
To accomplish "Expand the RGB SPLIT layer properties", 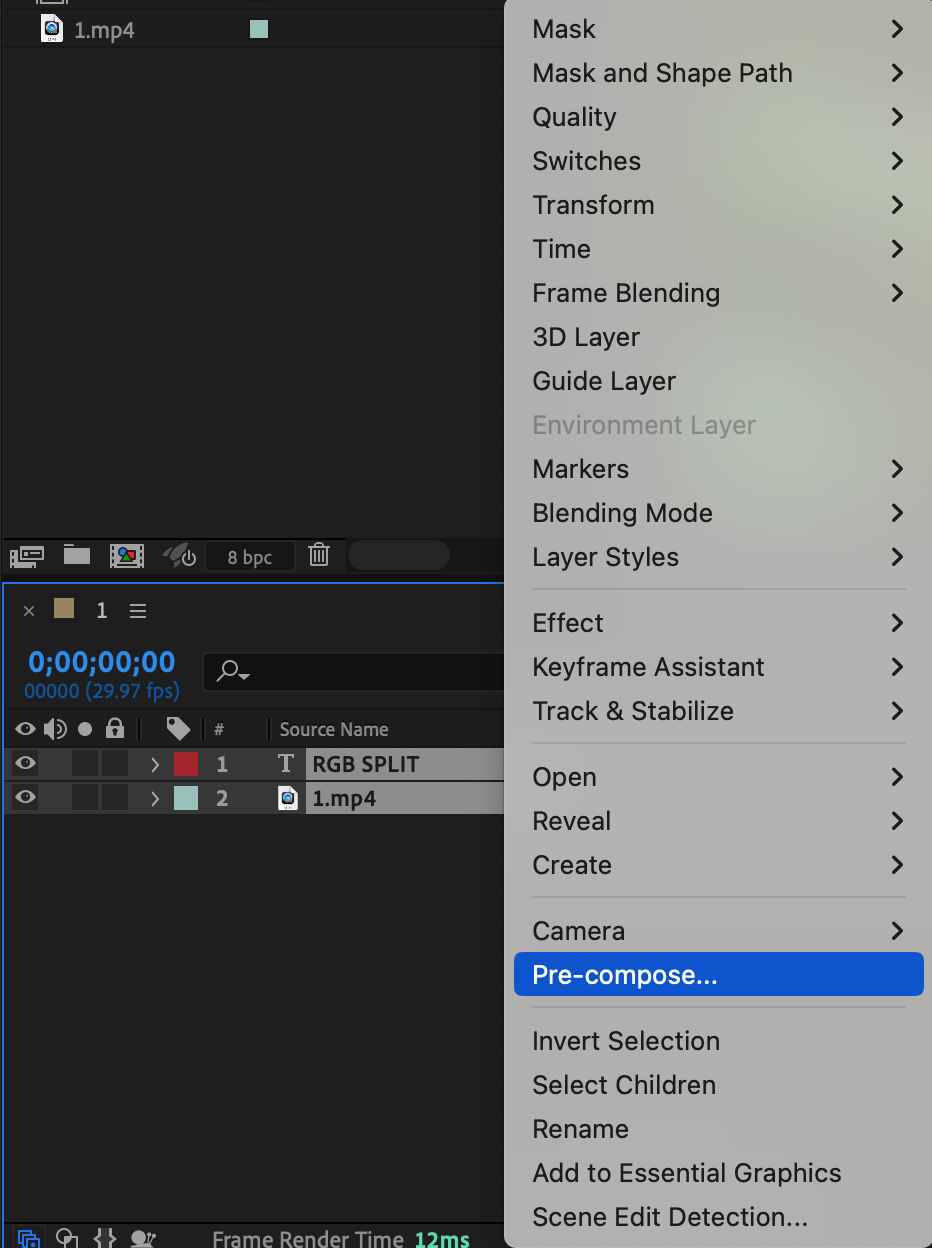I will (155, 765).
